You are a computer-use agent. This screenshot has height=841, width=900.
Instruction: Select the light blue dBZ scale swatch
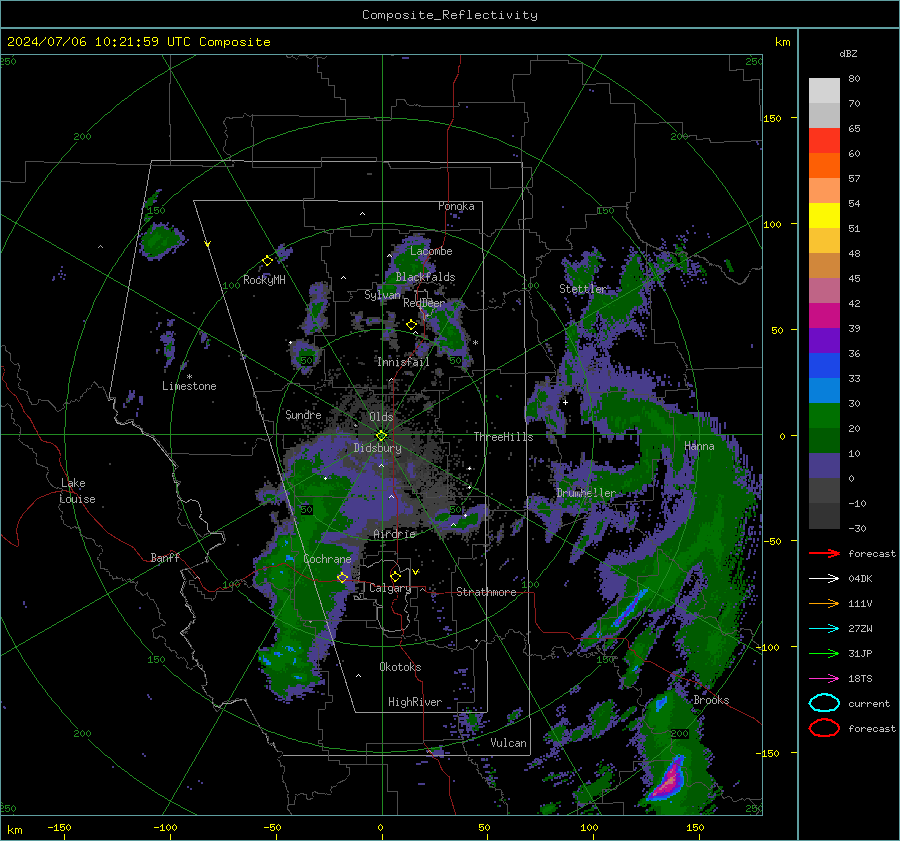pyautogui.click(x=824, y=391)
